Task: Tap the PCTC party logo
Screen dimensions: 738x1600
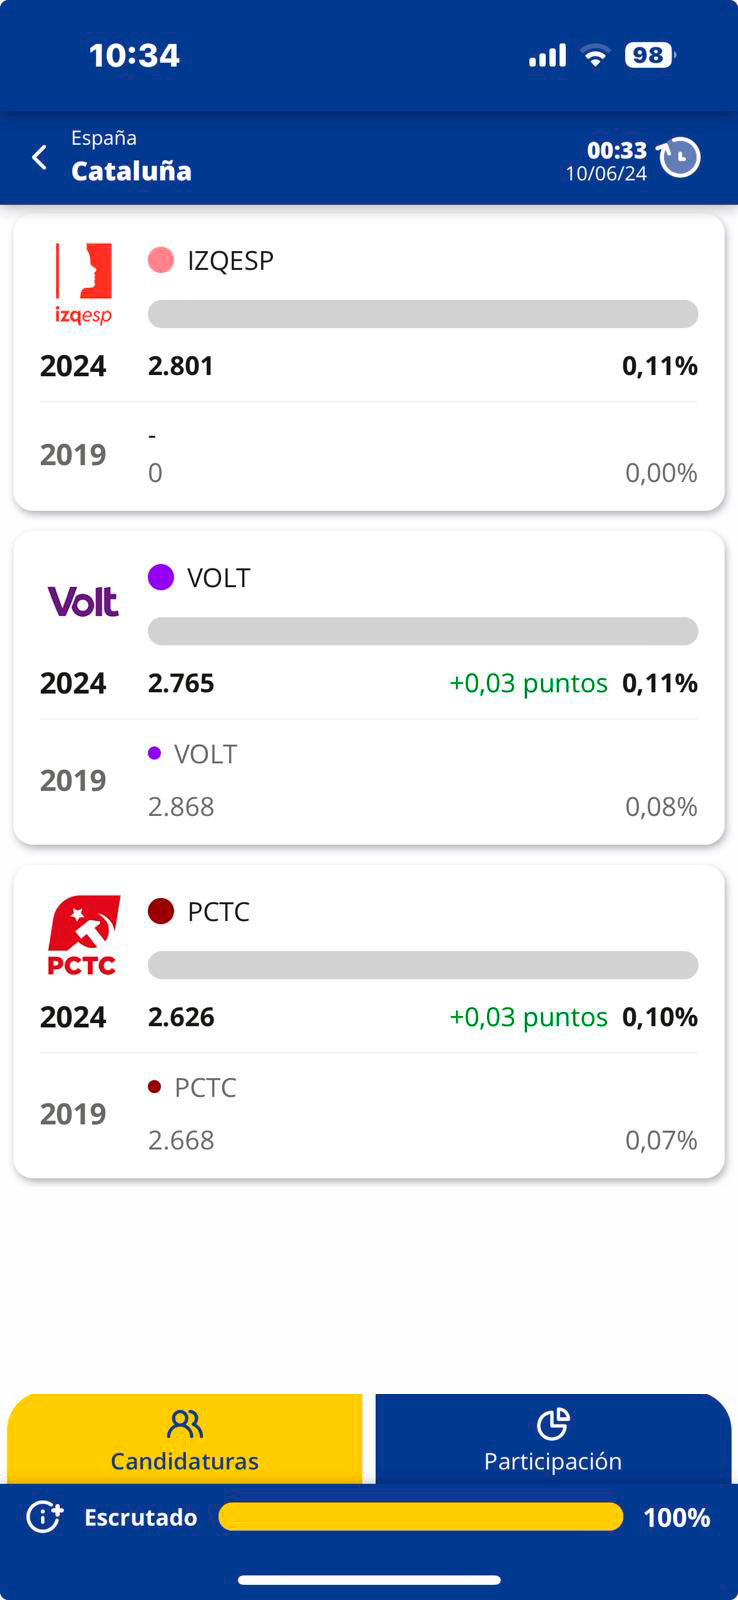Action: pos(83,935)
